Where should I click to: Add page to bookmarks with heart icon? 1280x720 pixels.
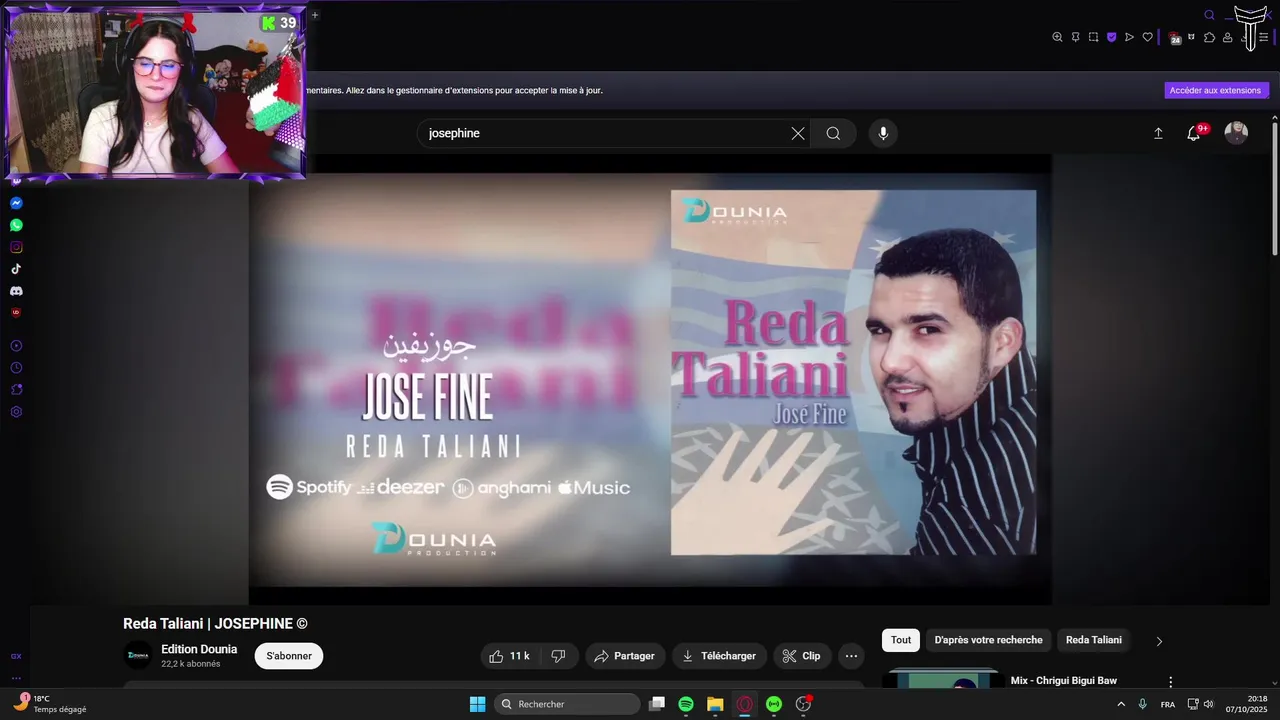pyautogui.click(x=1147, y=37)
